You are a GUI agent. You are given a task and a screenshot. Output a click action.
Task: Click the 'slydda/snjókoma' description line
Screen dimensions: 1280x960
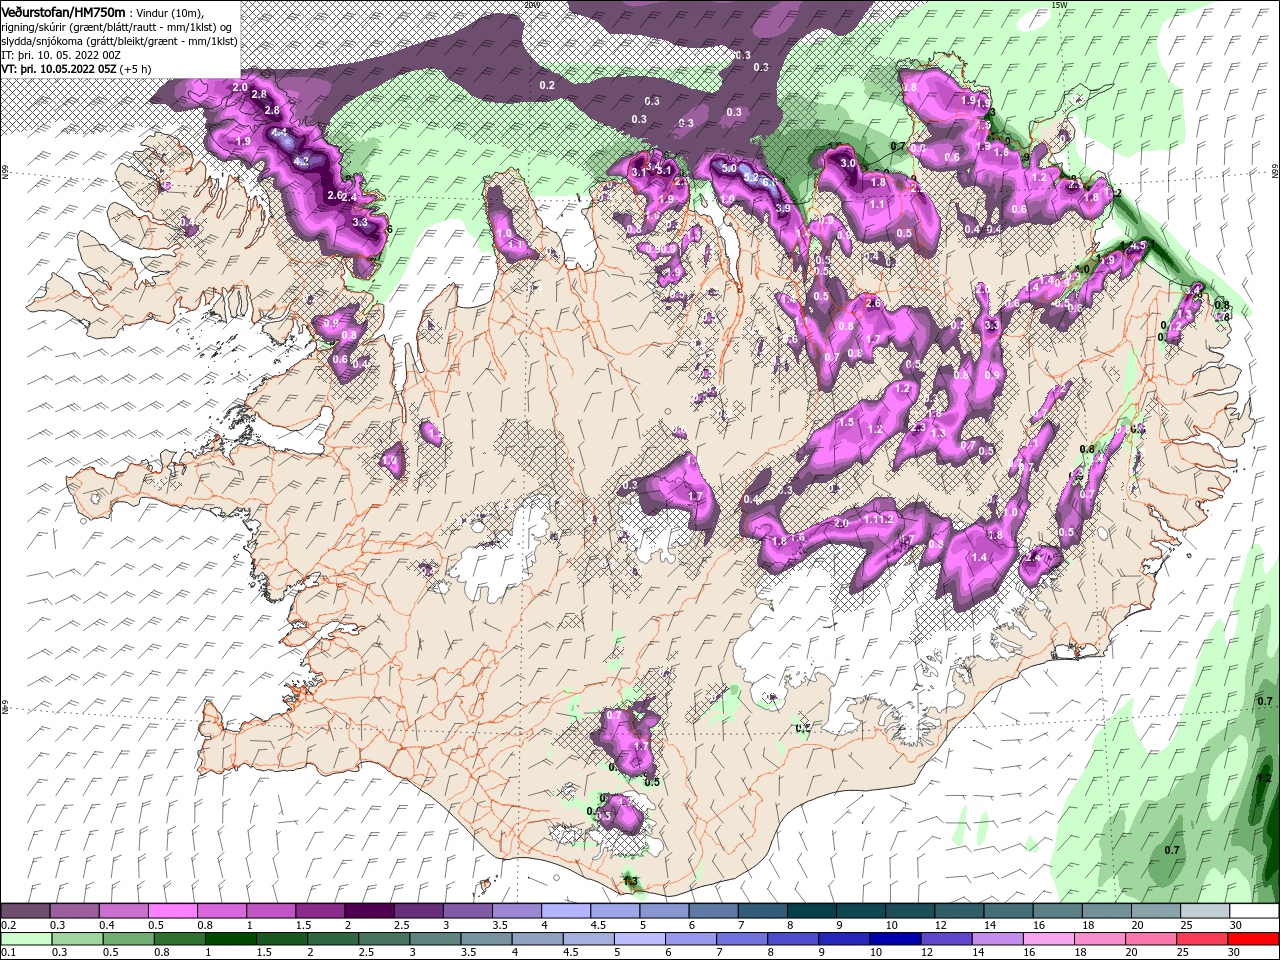click(117, 41)
